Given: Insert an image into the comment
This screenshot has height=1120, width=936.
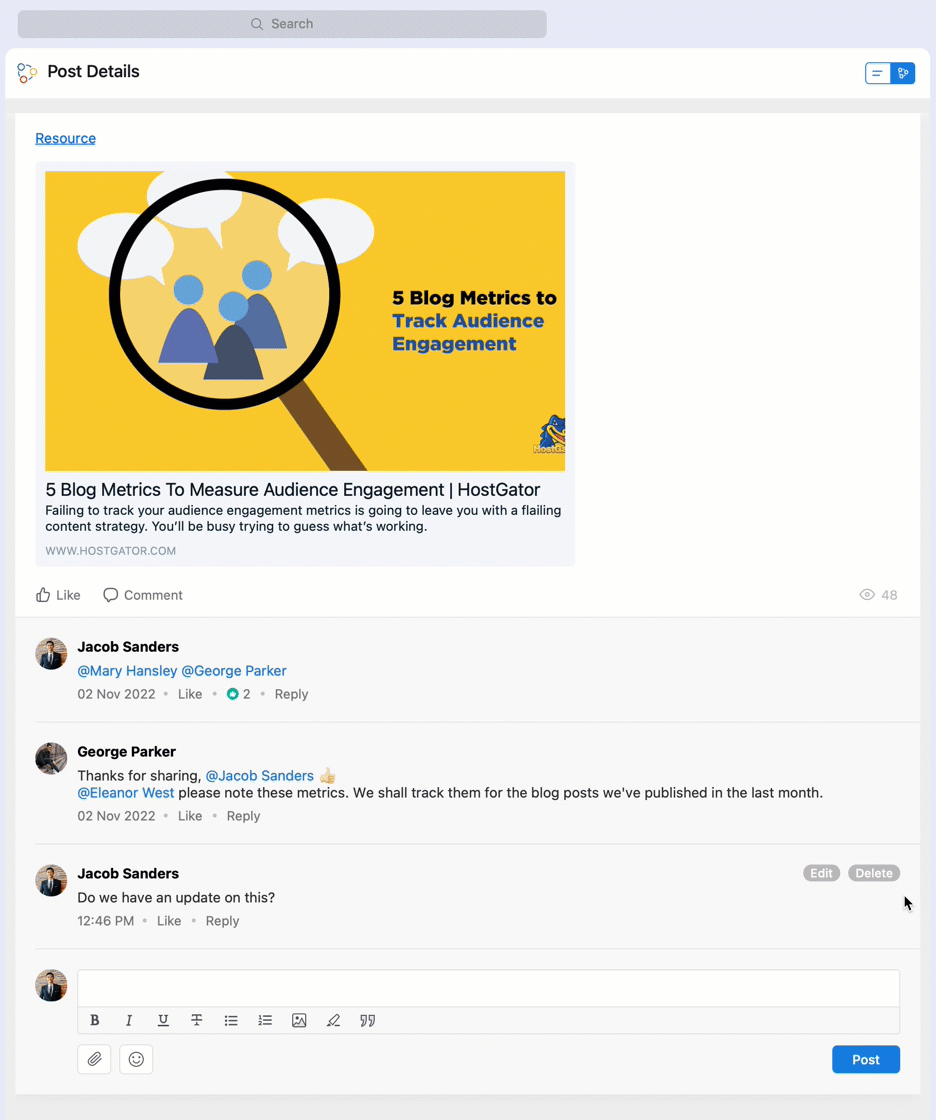Looking at the screenshot, I should click(x=299, y=1020).
